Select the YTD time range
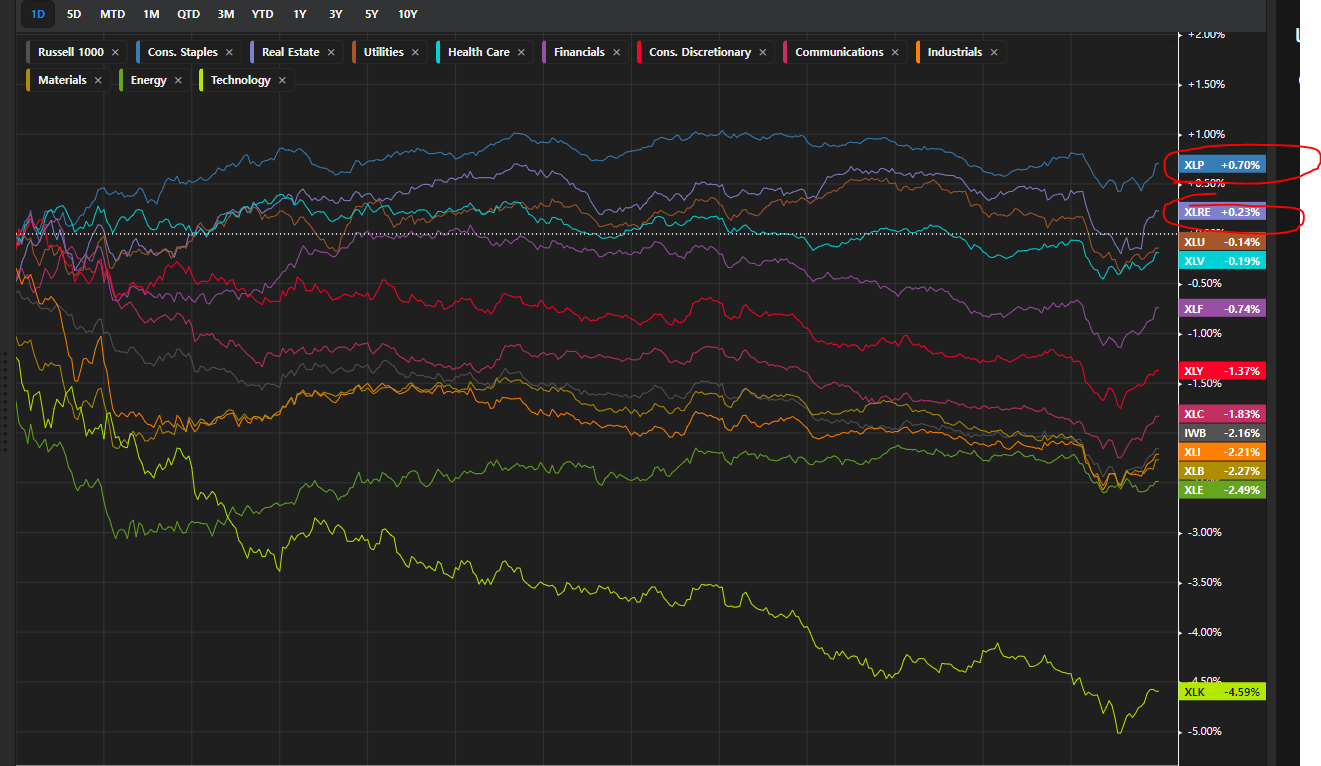Viewport: 1321px width, 766px height. (262, 14)
